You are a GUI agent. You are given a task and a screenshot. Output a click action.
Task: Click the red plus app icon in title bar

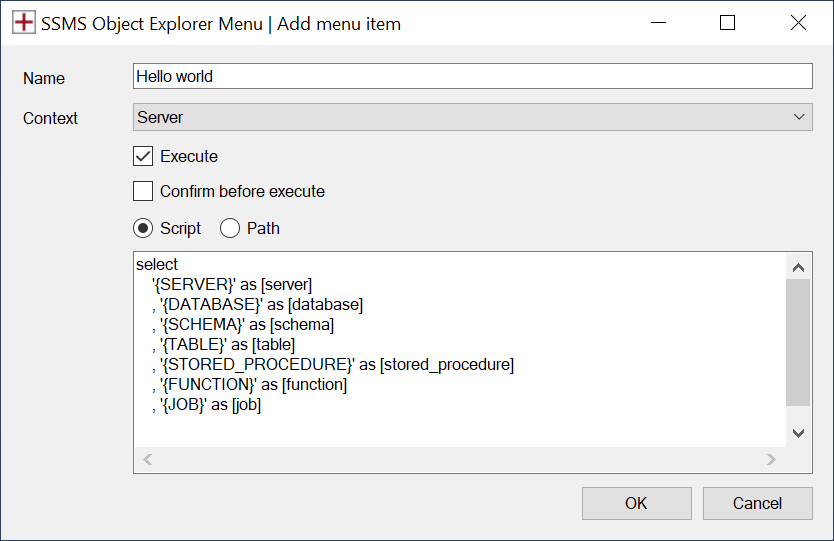(23, 23)
